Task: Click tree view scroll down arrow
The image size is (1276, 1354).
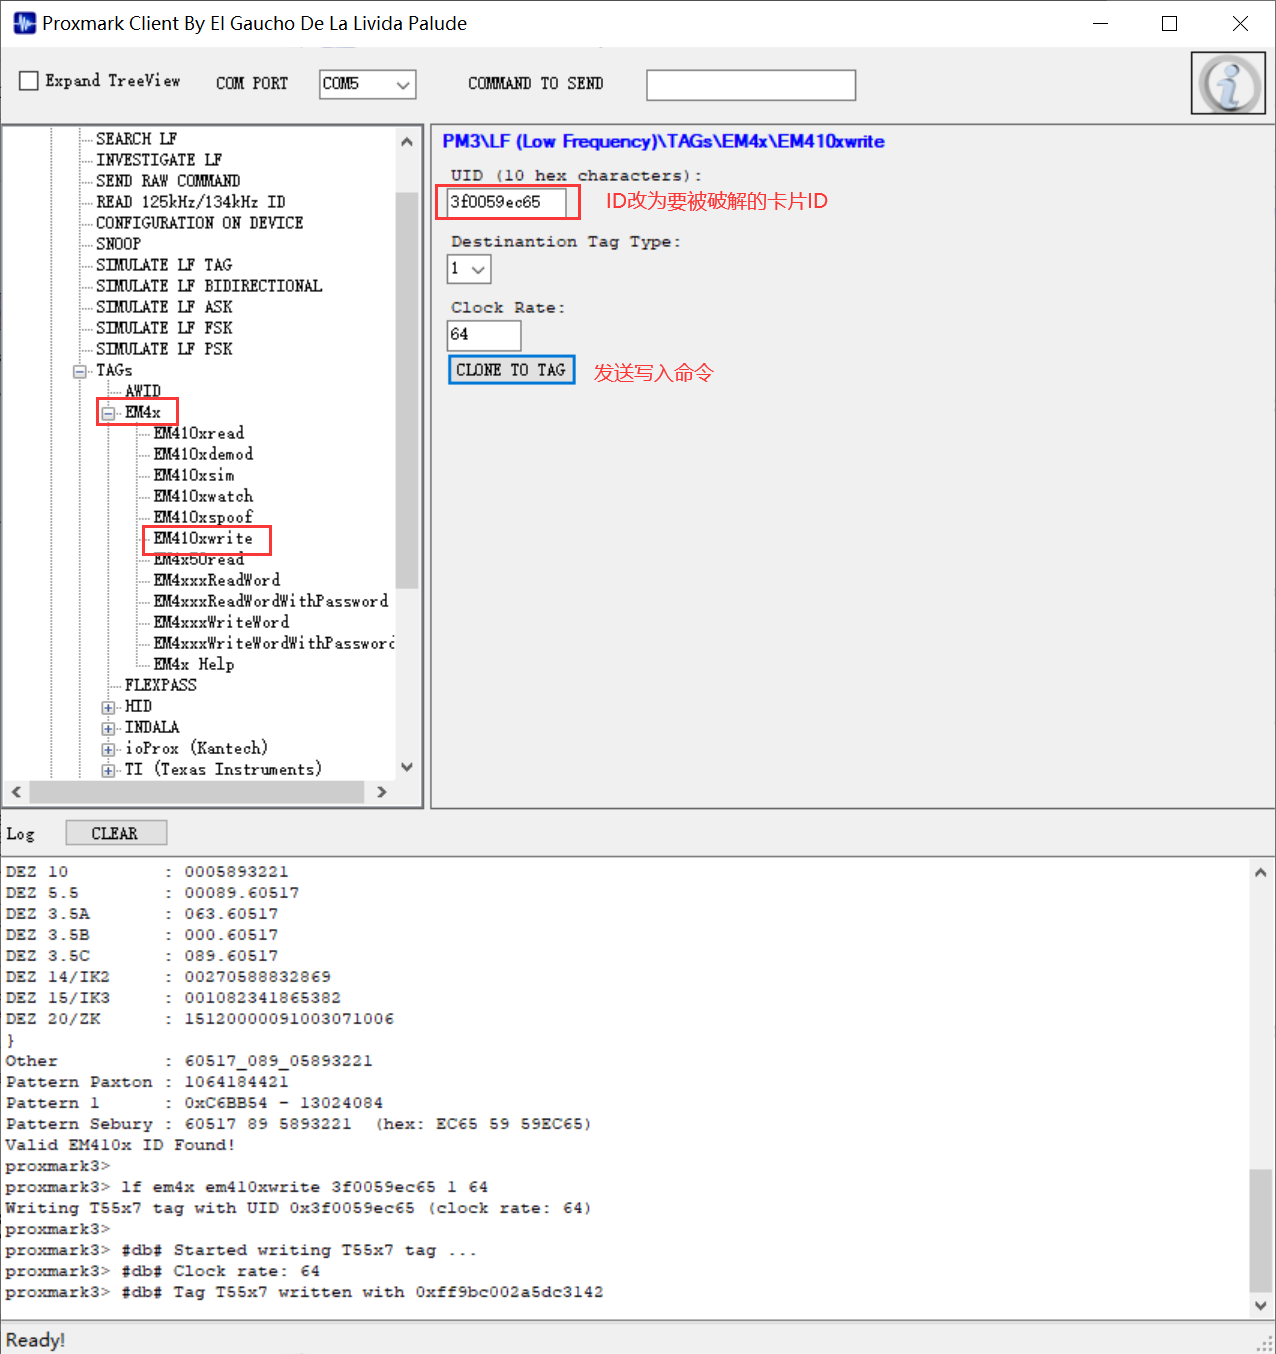Action: point(407,767)
